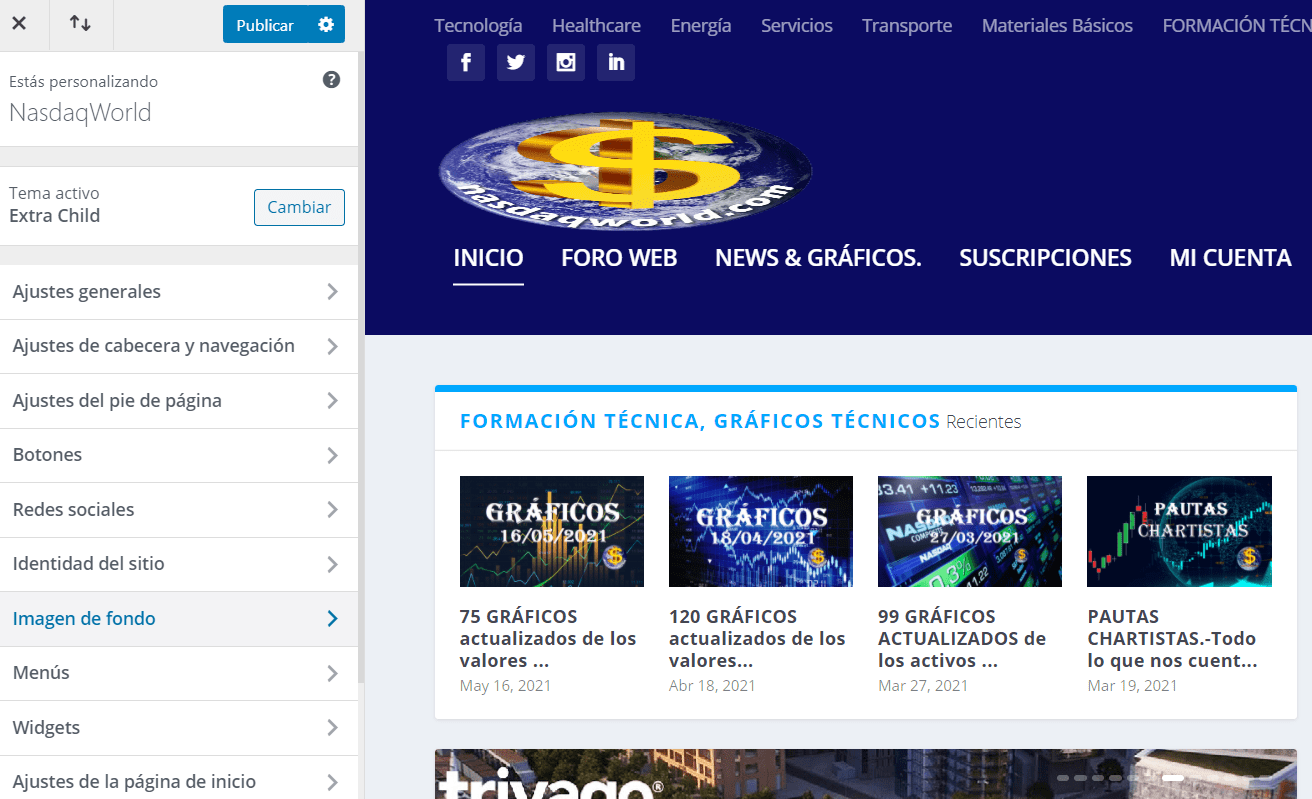1312x799 pixels.
Task: Open the 'PAUTAS CHARTISTAS.-Todo' post title
Action: coord(1172,638)
